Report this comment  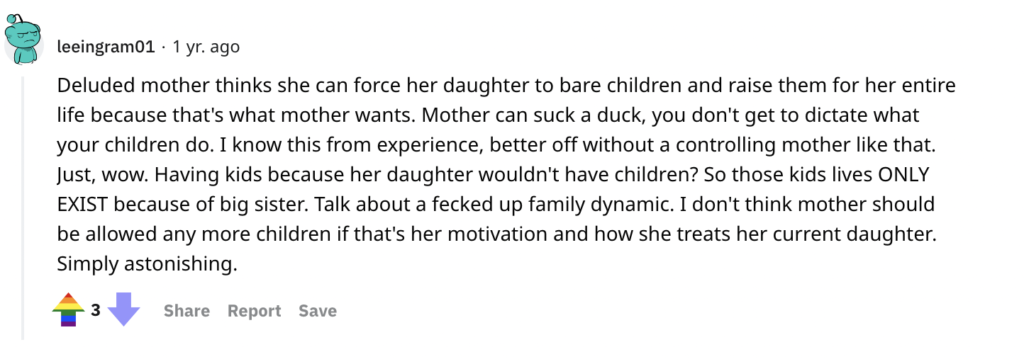click(x=254, y=311)
